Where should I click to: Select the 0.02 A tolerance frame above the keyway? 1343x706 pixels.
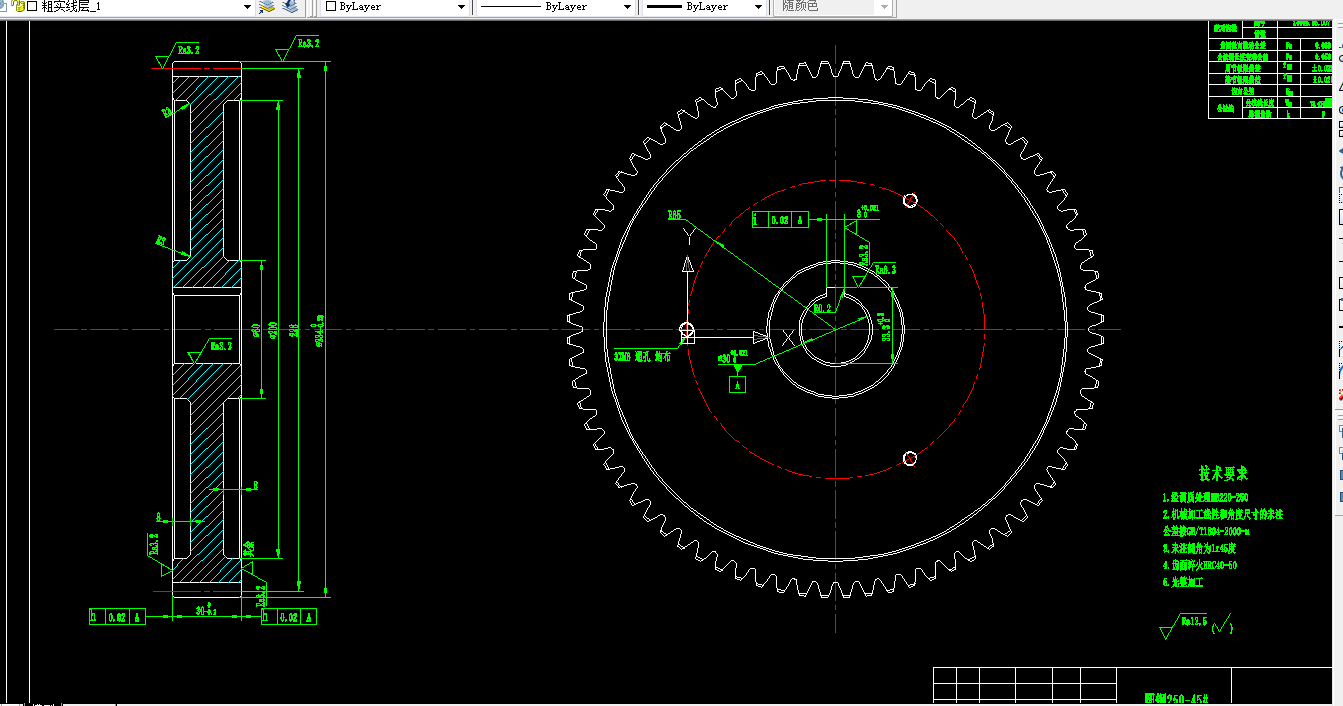tap(779, 220)
